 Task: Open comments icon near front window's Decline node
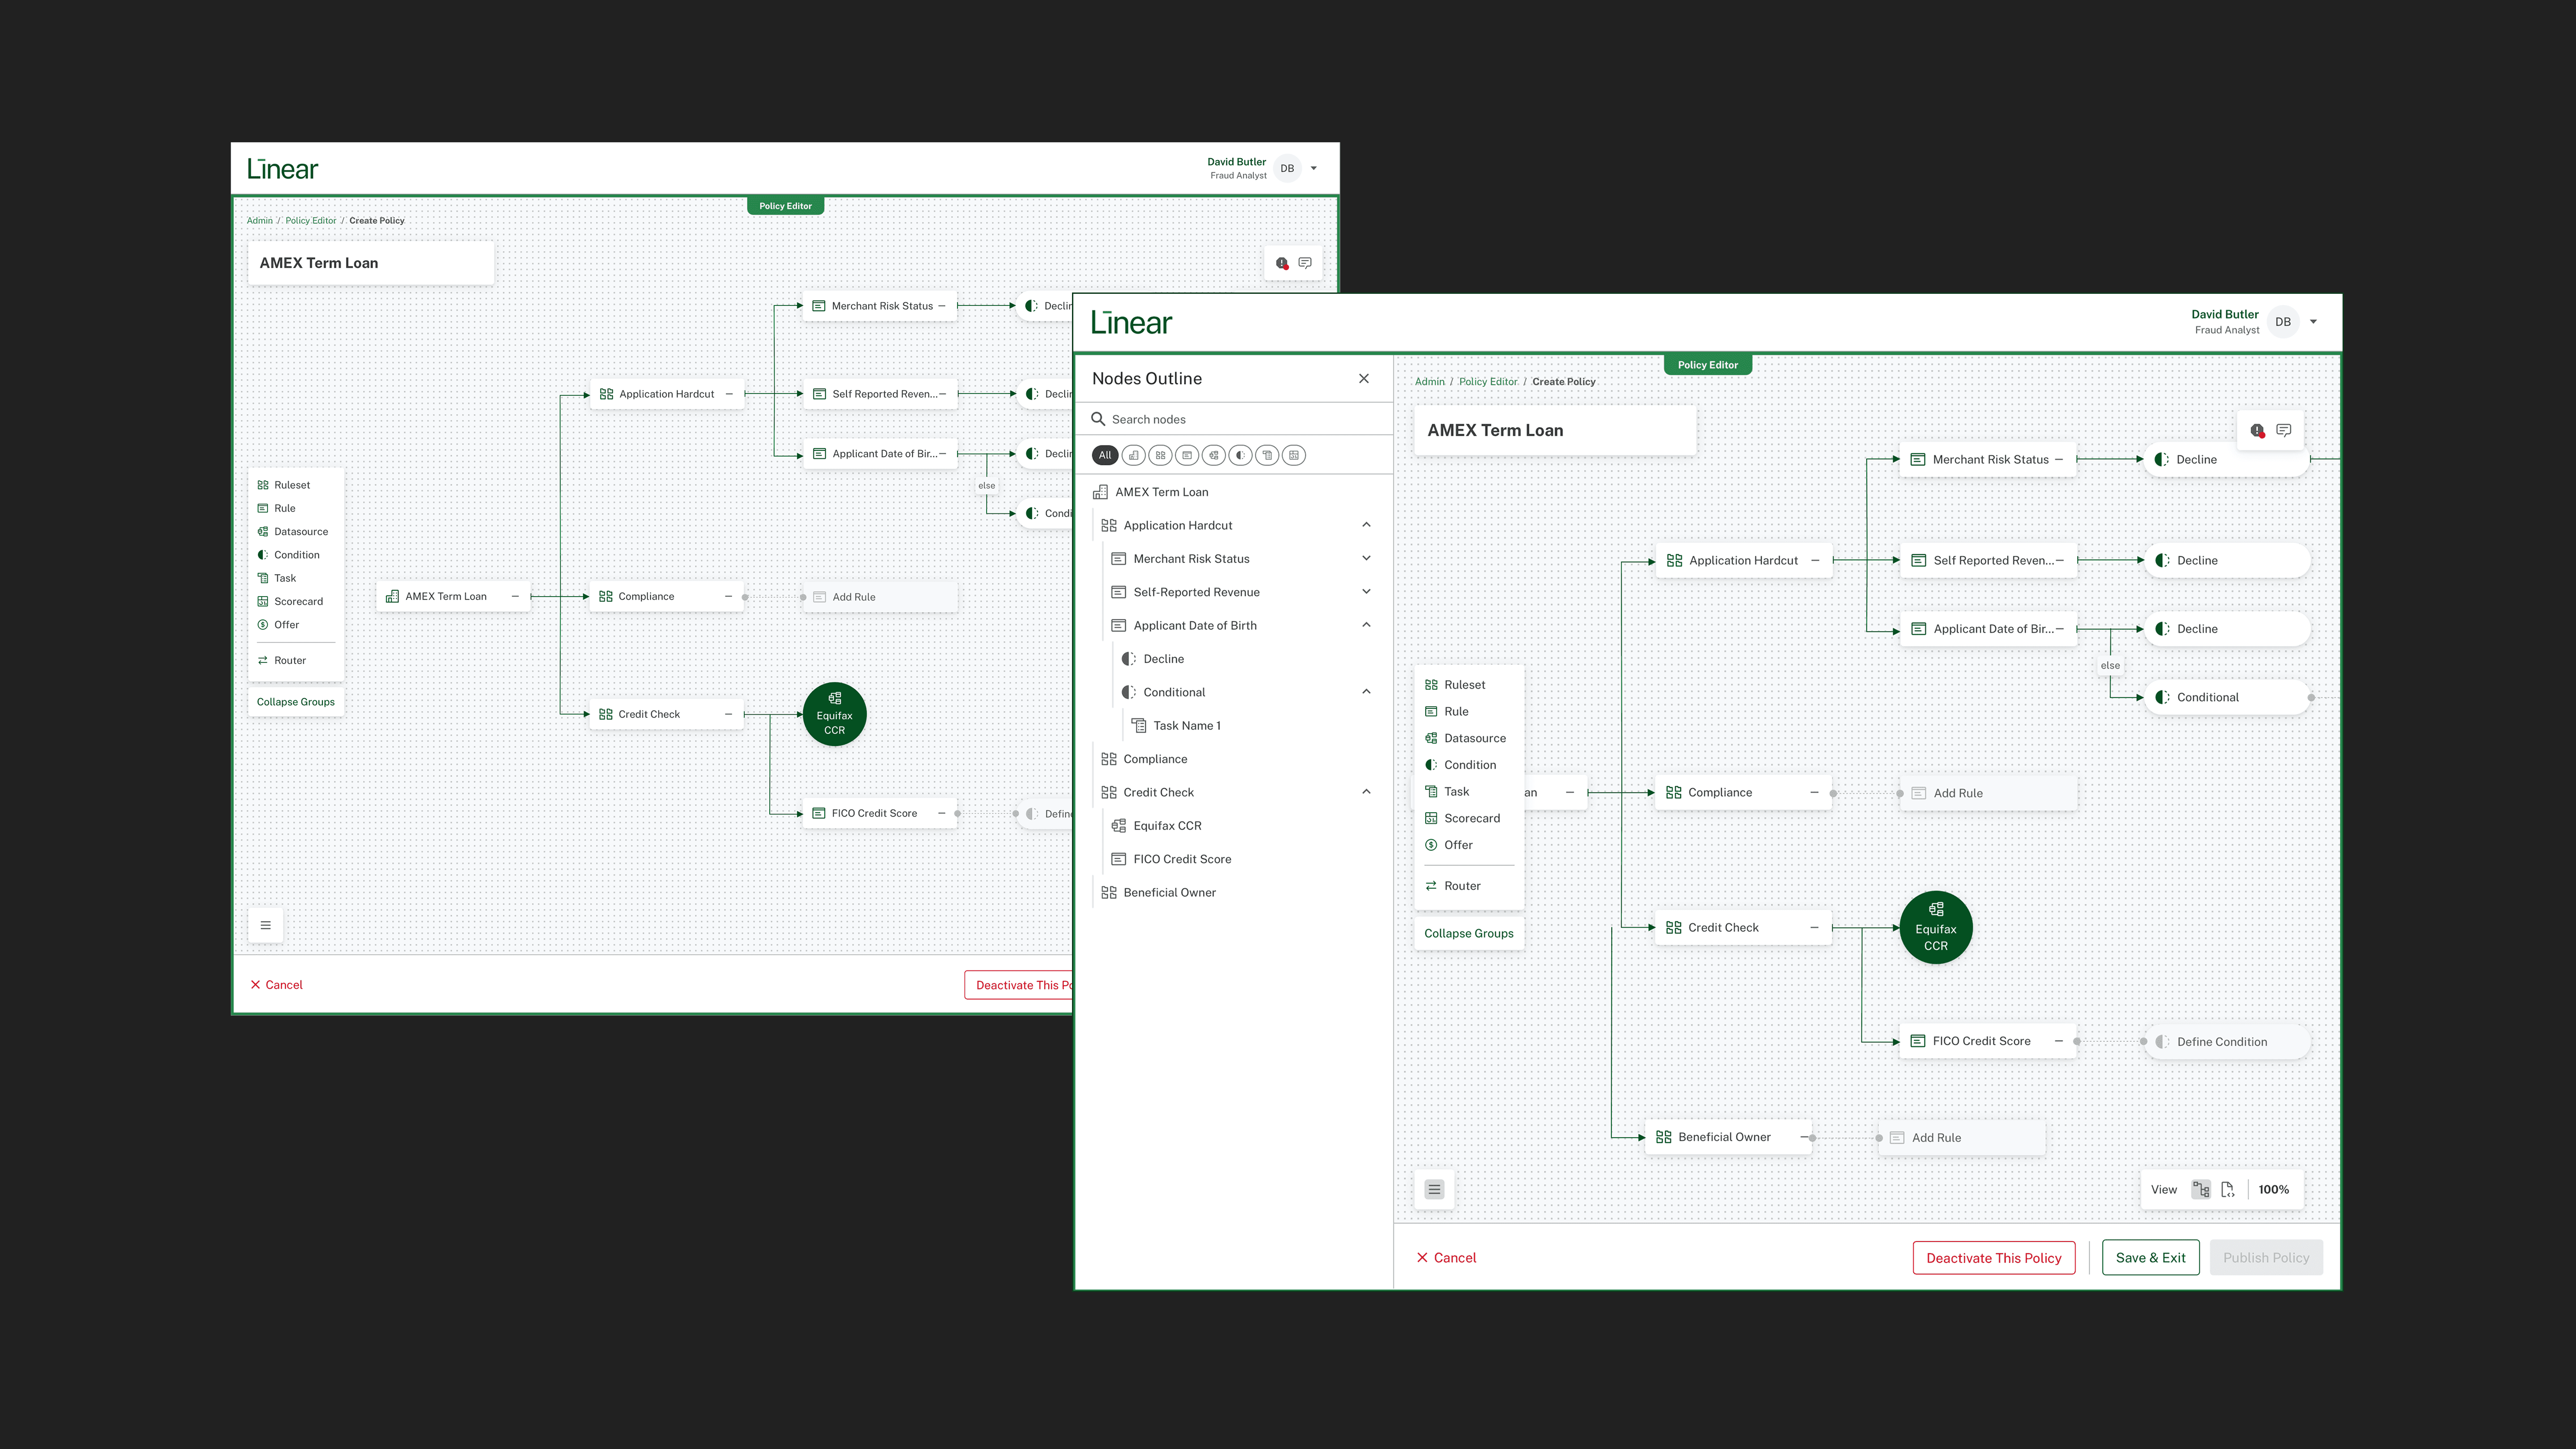click(2284, 430)
